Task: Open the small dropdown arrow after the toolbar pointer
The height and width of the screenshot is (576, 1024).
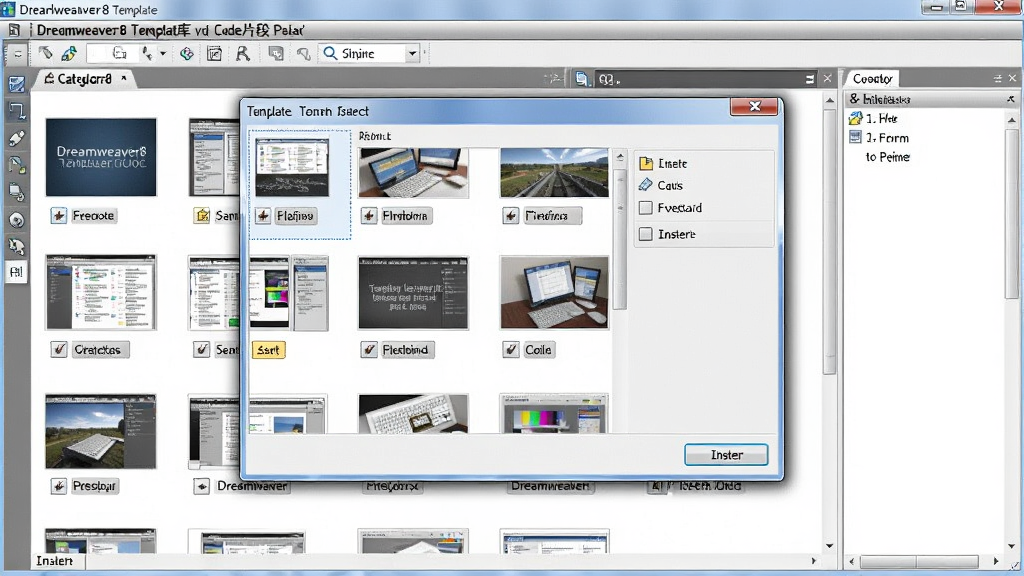Action: point(163,54)
